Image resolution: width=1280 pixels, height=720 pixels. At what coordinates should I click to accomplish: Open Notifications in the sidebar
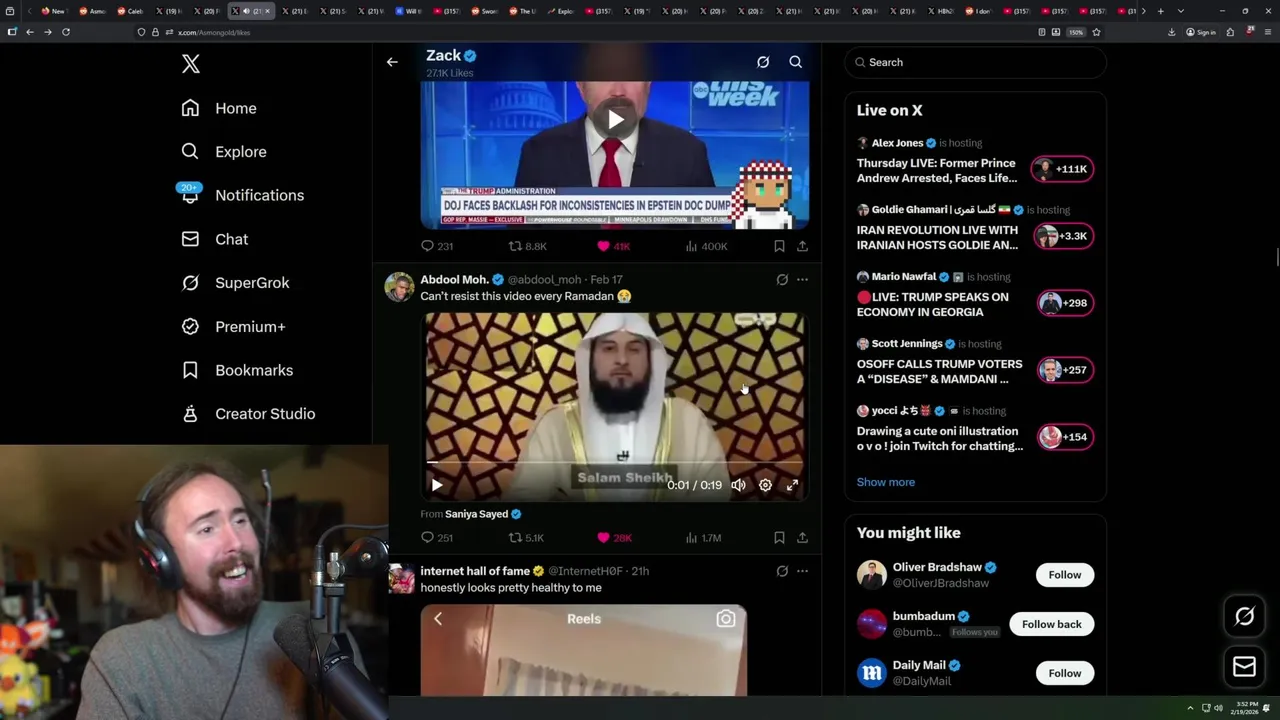coord(242,195)
